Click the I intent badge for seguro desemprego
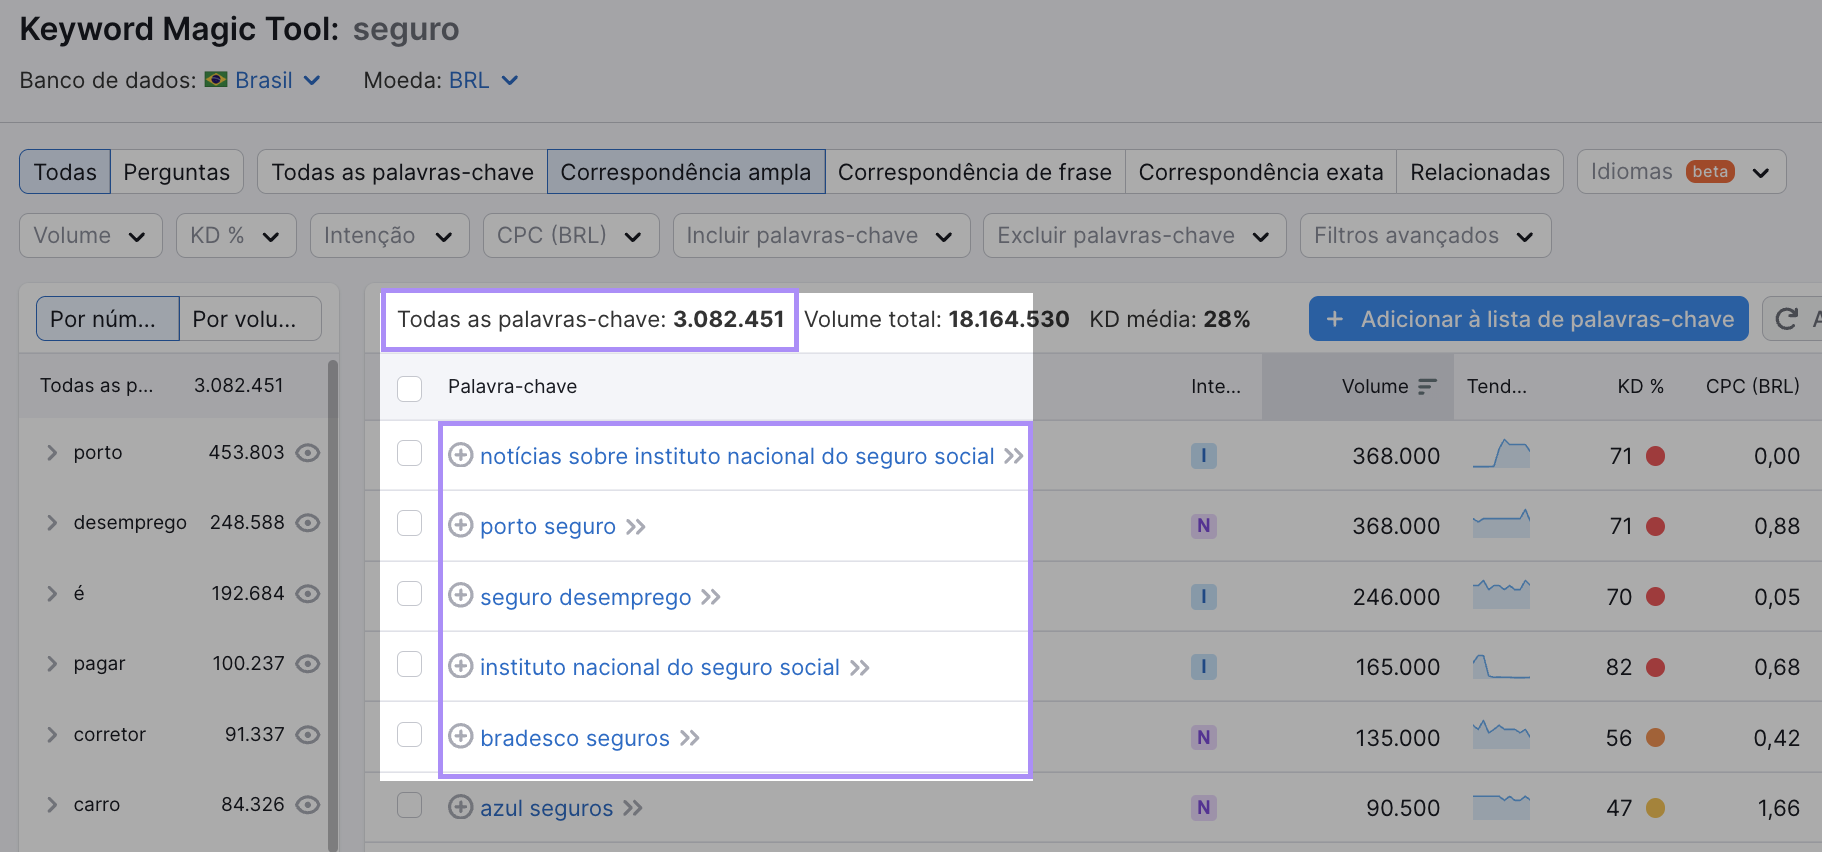Screen dimensions: 1822x852 pyautogui.click(x=1204, y=597)
